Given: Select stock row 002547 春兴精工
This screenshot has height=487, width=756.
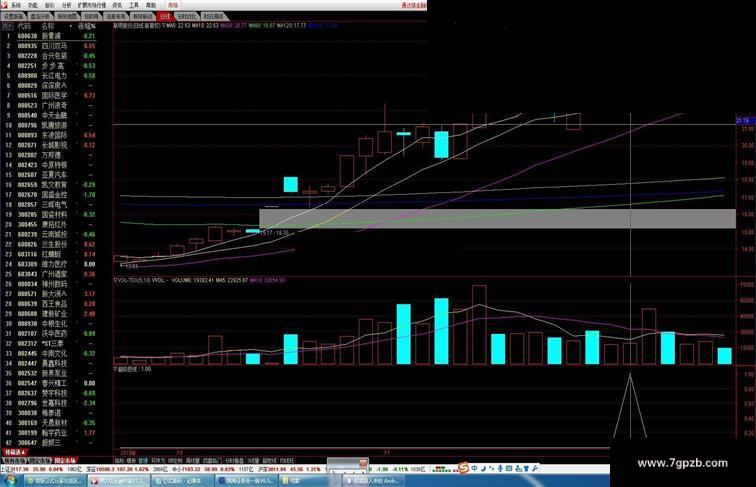Looking at the screenshot, I should [51, 383].
